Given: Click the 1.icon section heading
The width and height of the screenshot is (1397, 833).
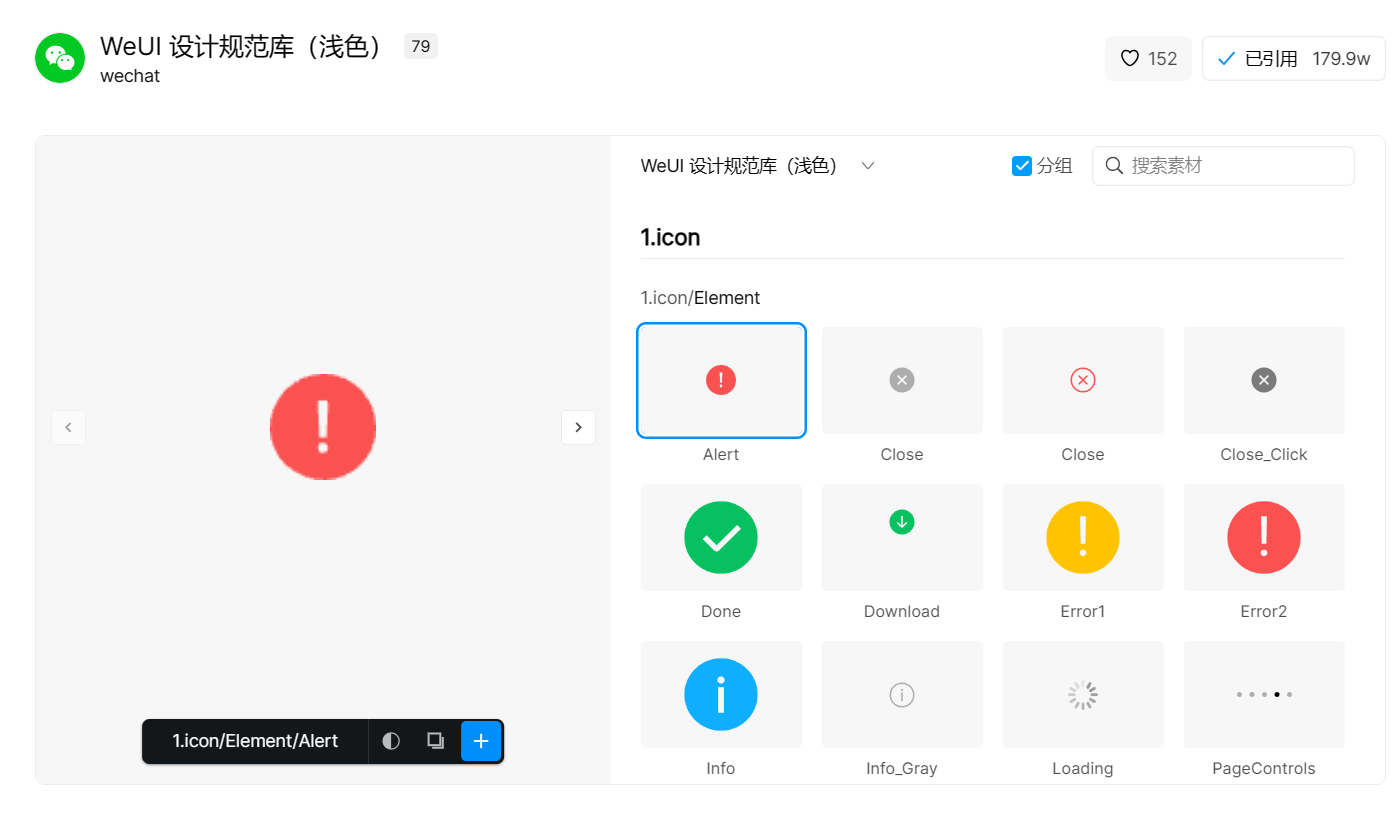Looking at the screenshot, I should point(670,238).
